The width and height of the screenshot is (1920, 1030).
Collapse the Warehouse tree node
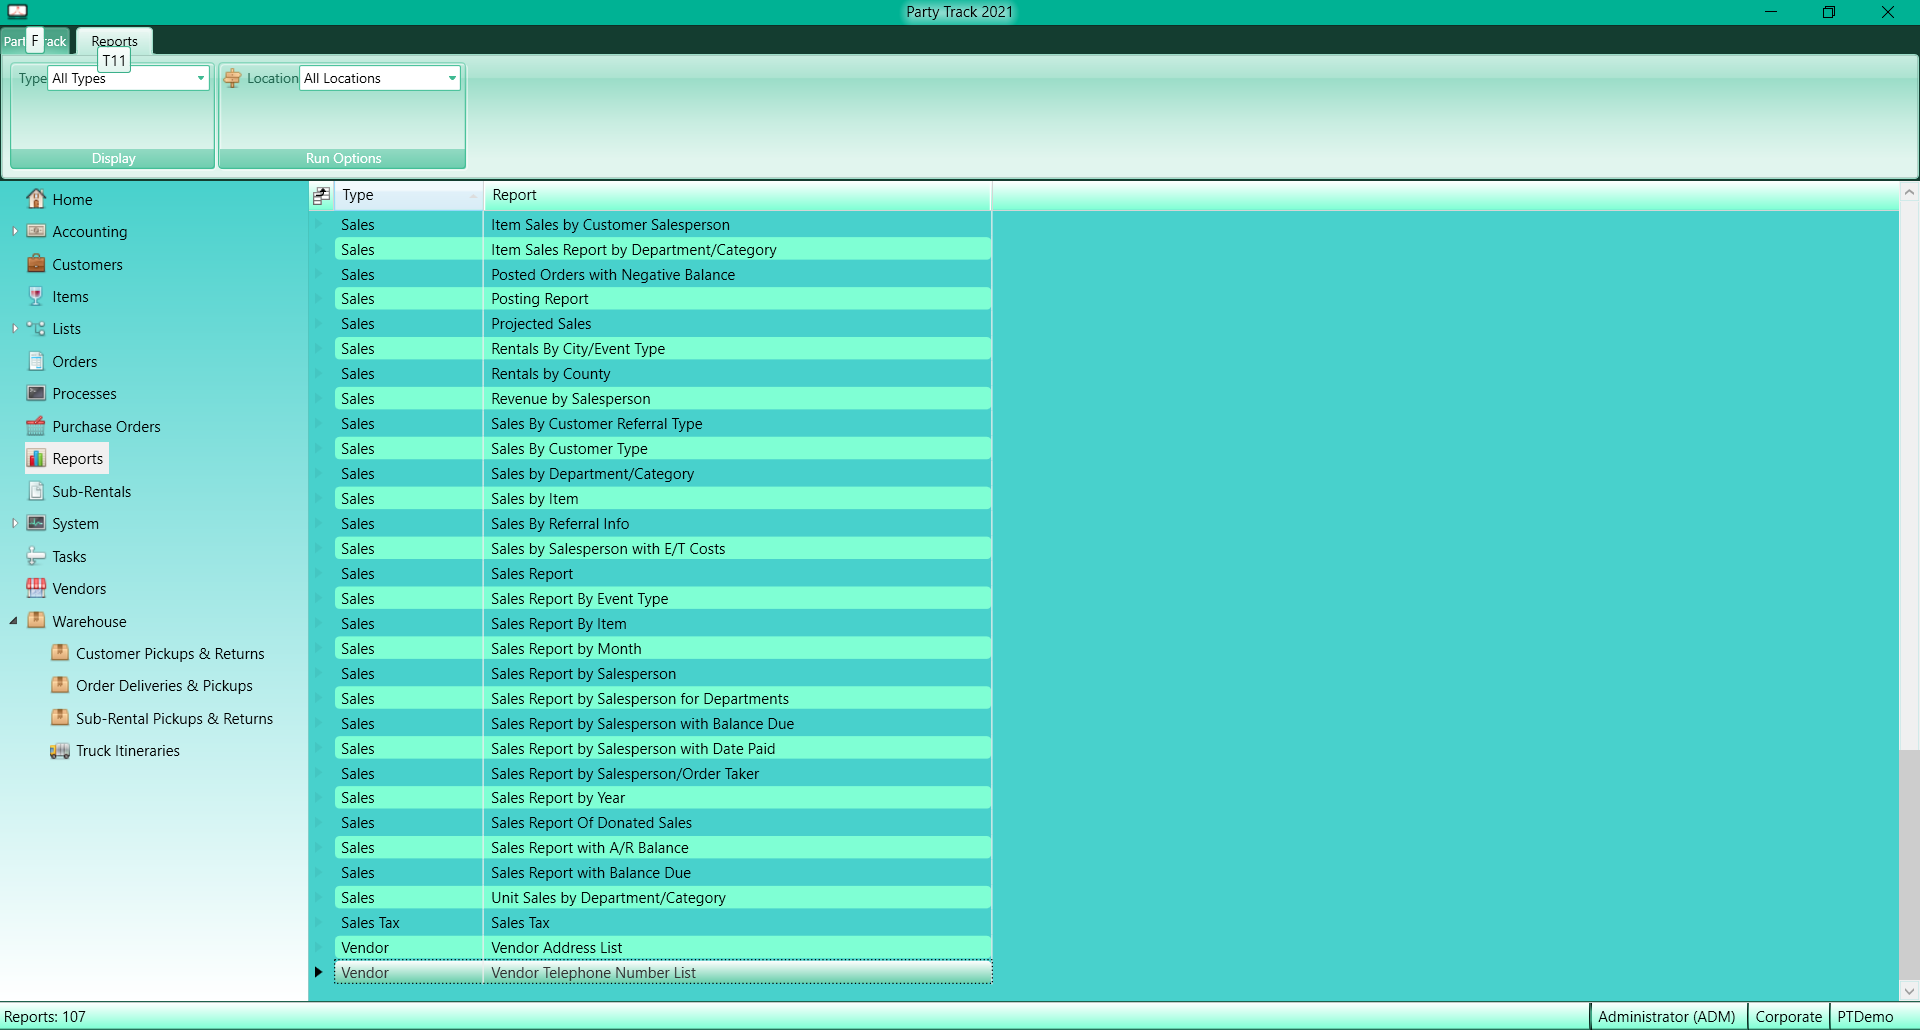click(x=13, y=620)
